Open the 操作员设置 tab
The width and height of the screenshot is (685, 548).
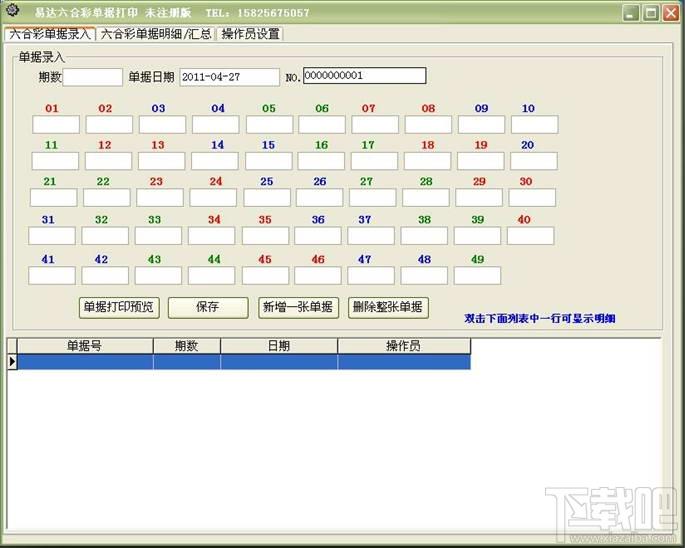[250, 34]
